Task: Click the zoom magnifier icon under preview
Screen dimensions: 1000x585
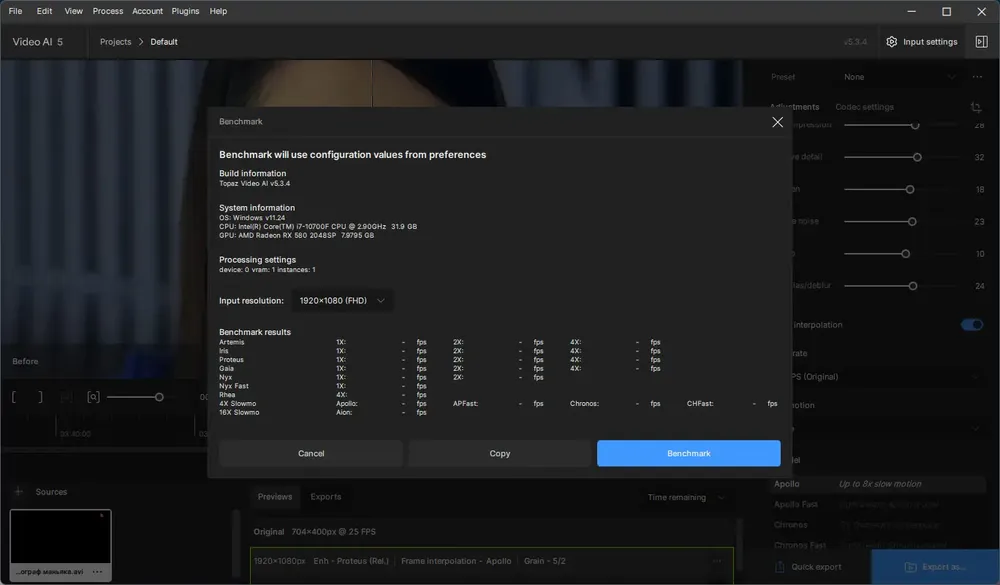Action: coord(93,397)
